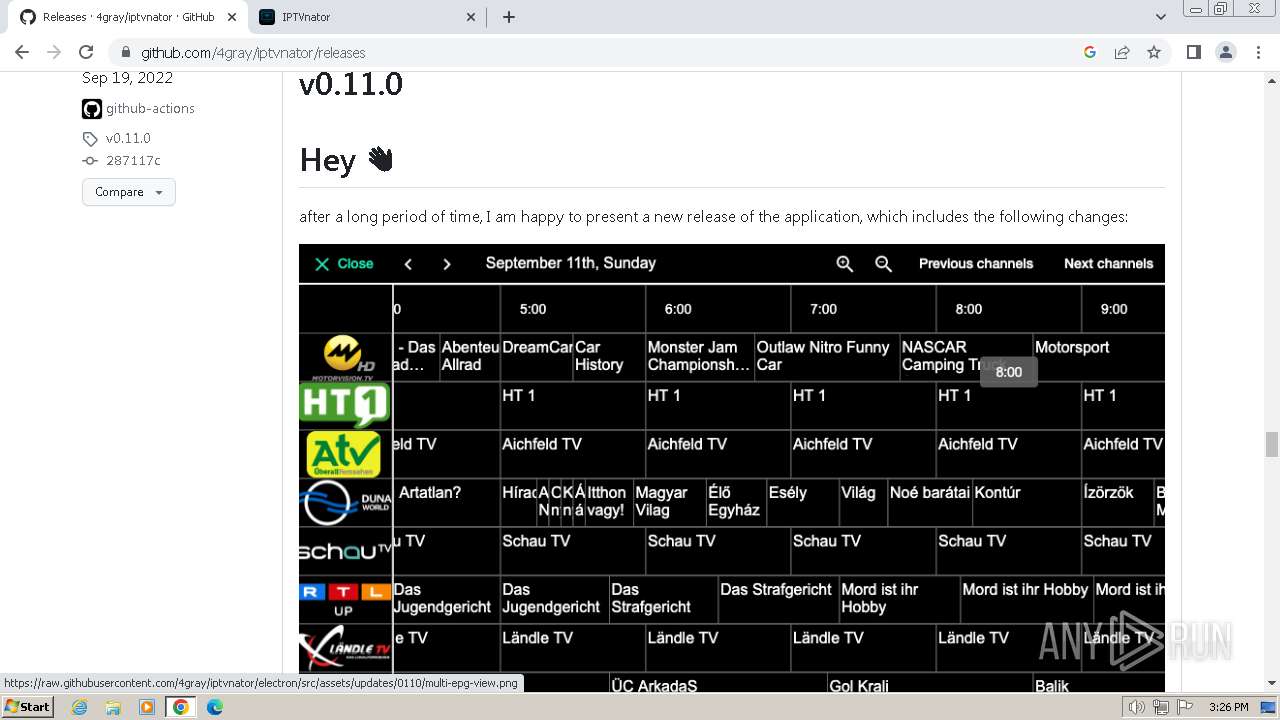Bookmark this page with the star icon
This screenshot has width=1280, height=720.
coord(1154,52)
